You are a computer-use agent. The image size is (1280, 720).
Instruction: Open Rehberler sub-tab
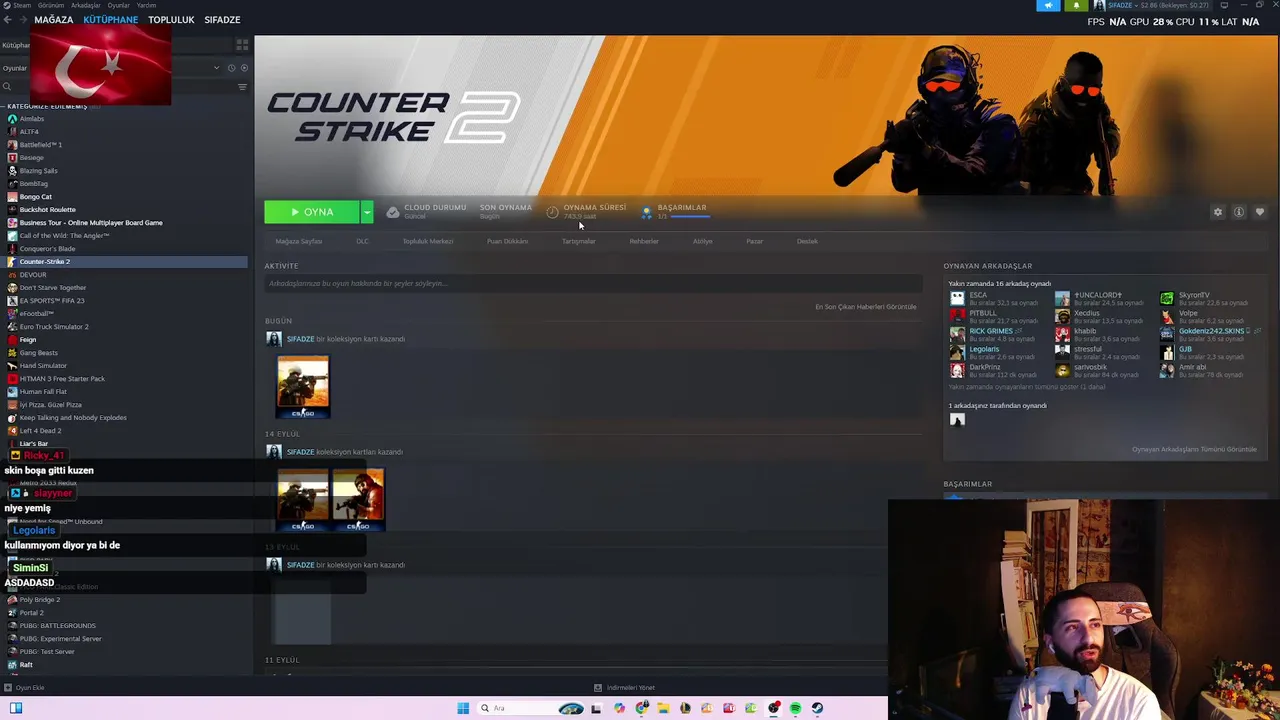coord(644,241)
